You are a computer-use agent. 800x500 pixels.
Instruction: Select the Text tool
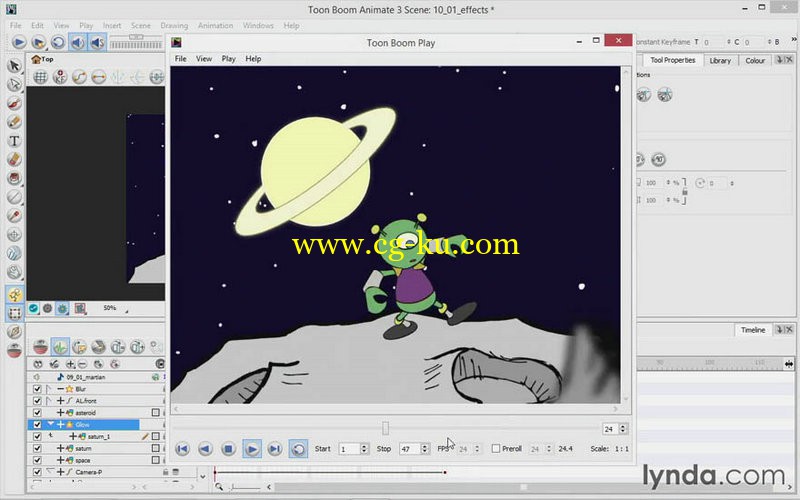point(14,141)
